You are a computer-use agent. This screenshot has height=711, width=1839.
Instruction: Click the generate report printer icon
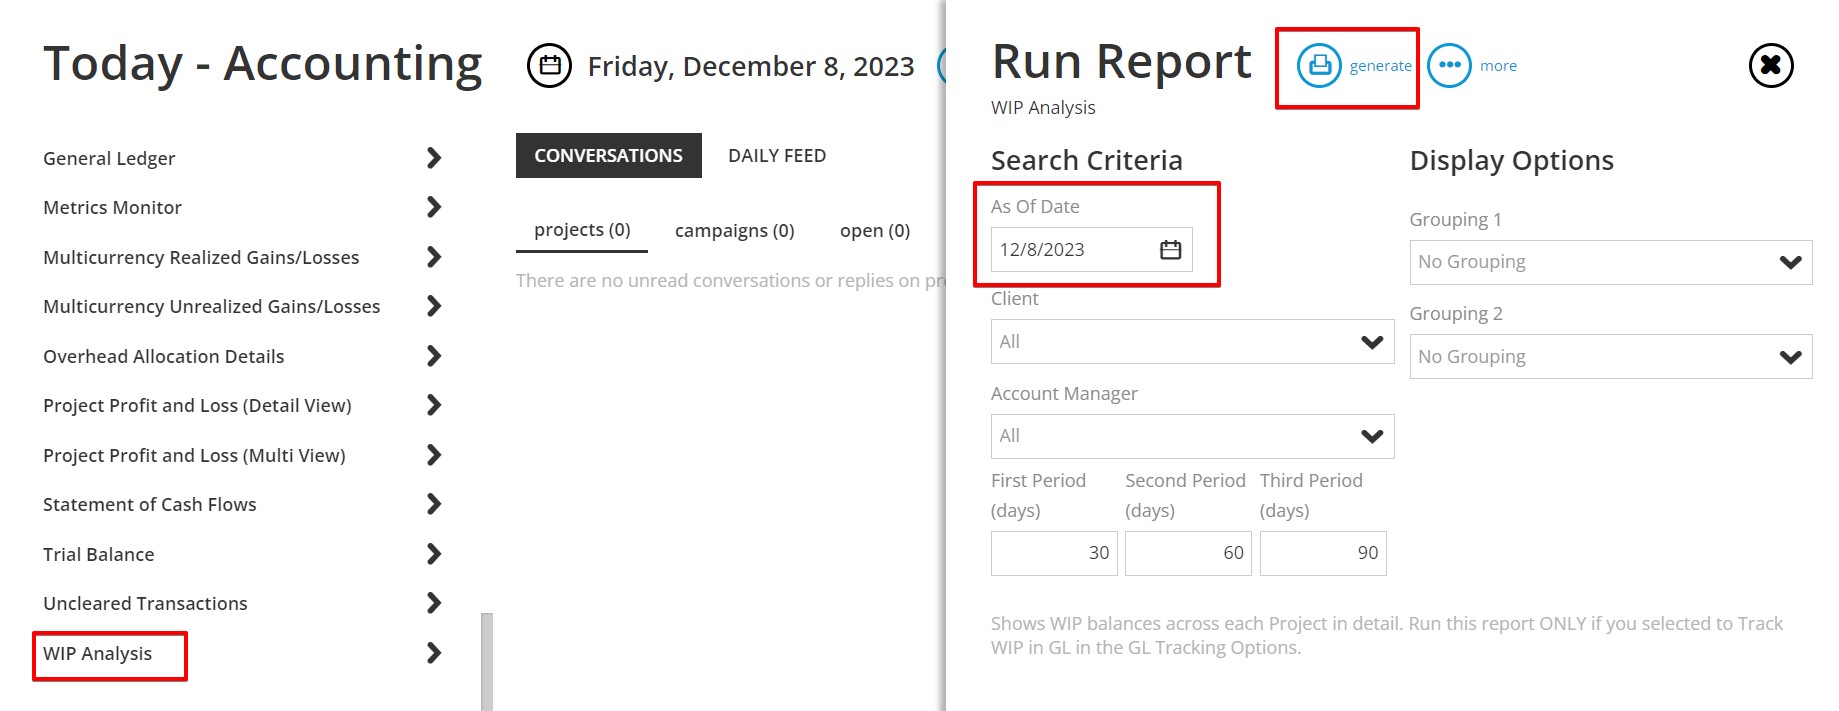click(1319, 65)
